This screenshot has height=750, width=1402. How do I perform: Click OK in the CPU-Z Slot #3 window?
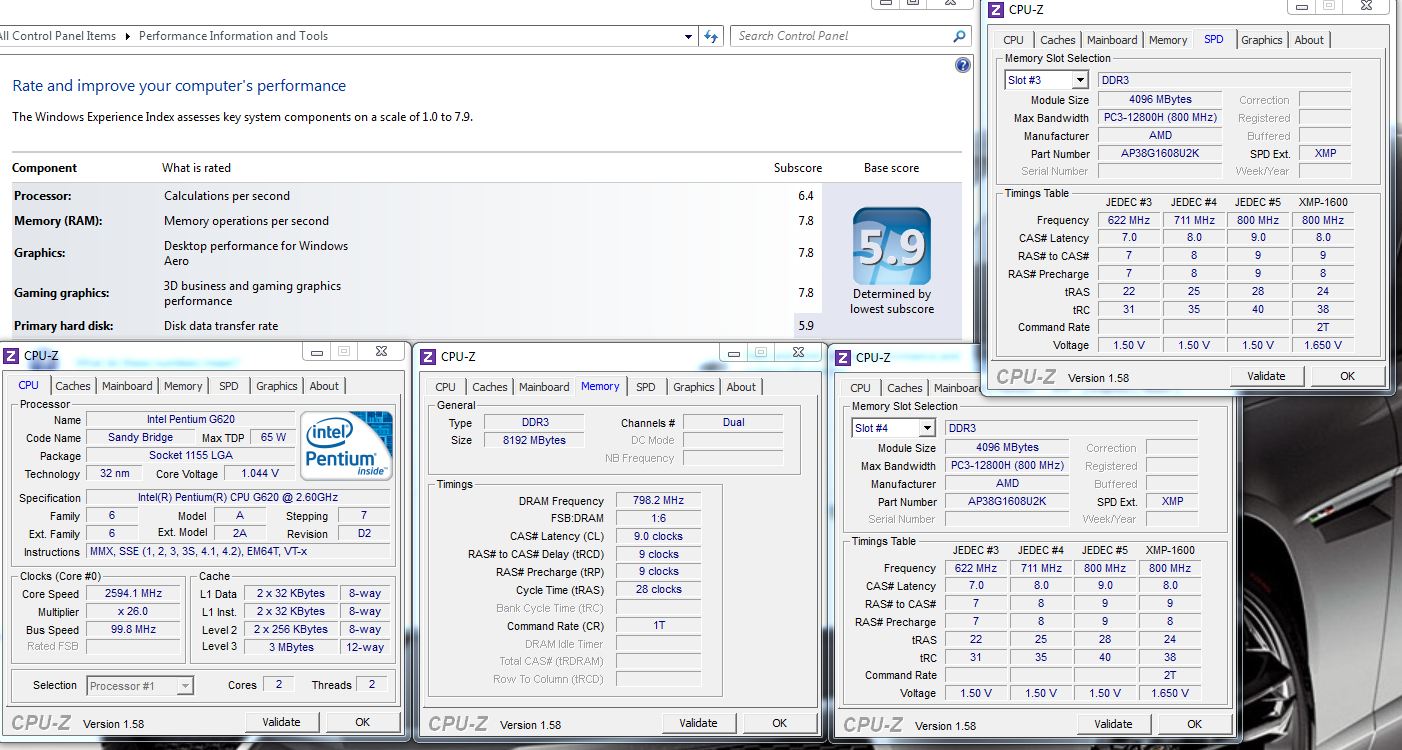[x=1348, y=376]
